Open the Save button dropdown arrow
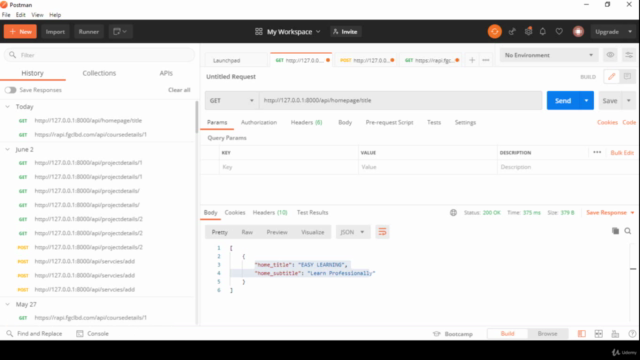 tap(629, 100)
